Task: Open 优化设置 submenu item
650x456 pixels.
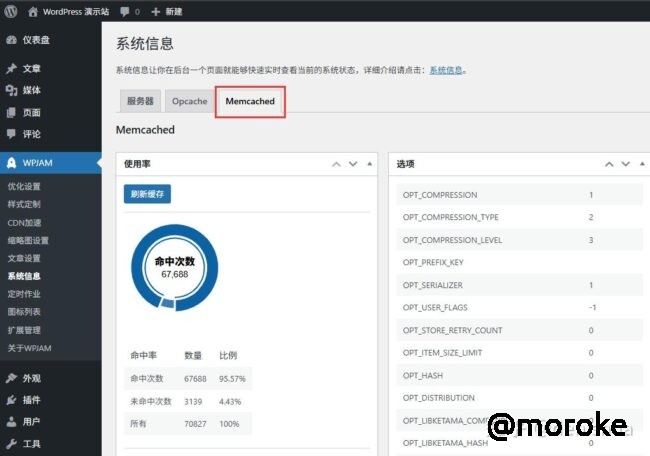Action: tap(24, 186)
